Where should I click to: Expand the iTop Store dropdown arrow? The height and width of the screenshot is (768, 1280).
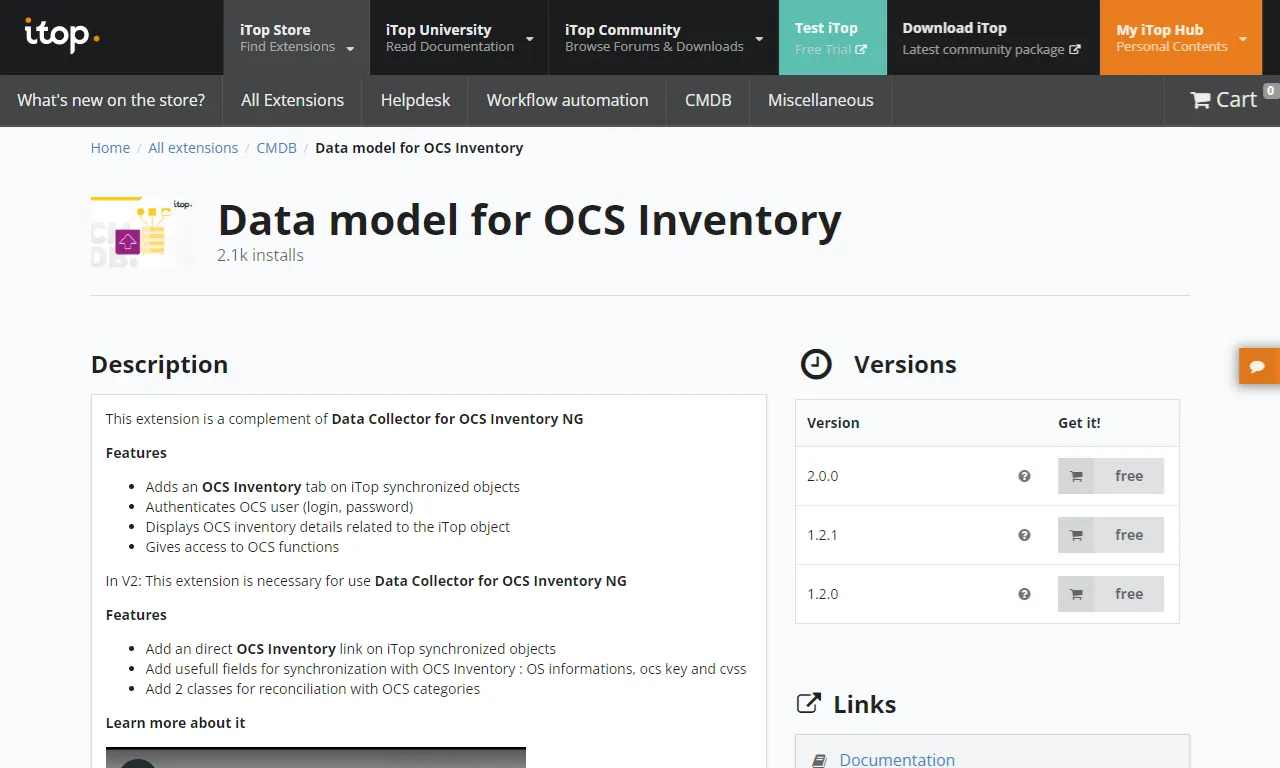coord(350,48)
